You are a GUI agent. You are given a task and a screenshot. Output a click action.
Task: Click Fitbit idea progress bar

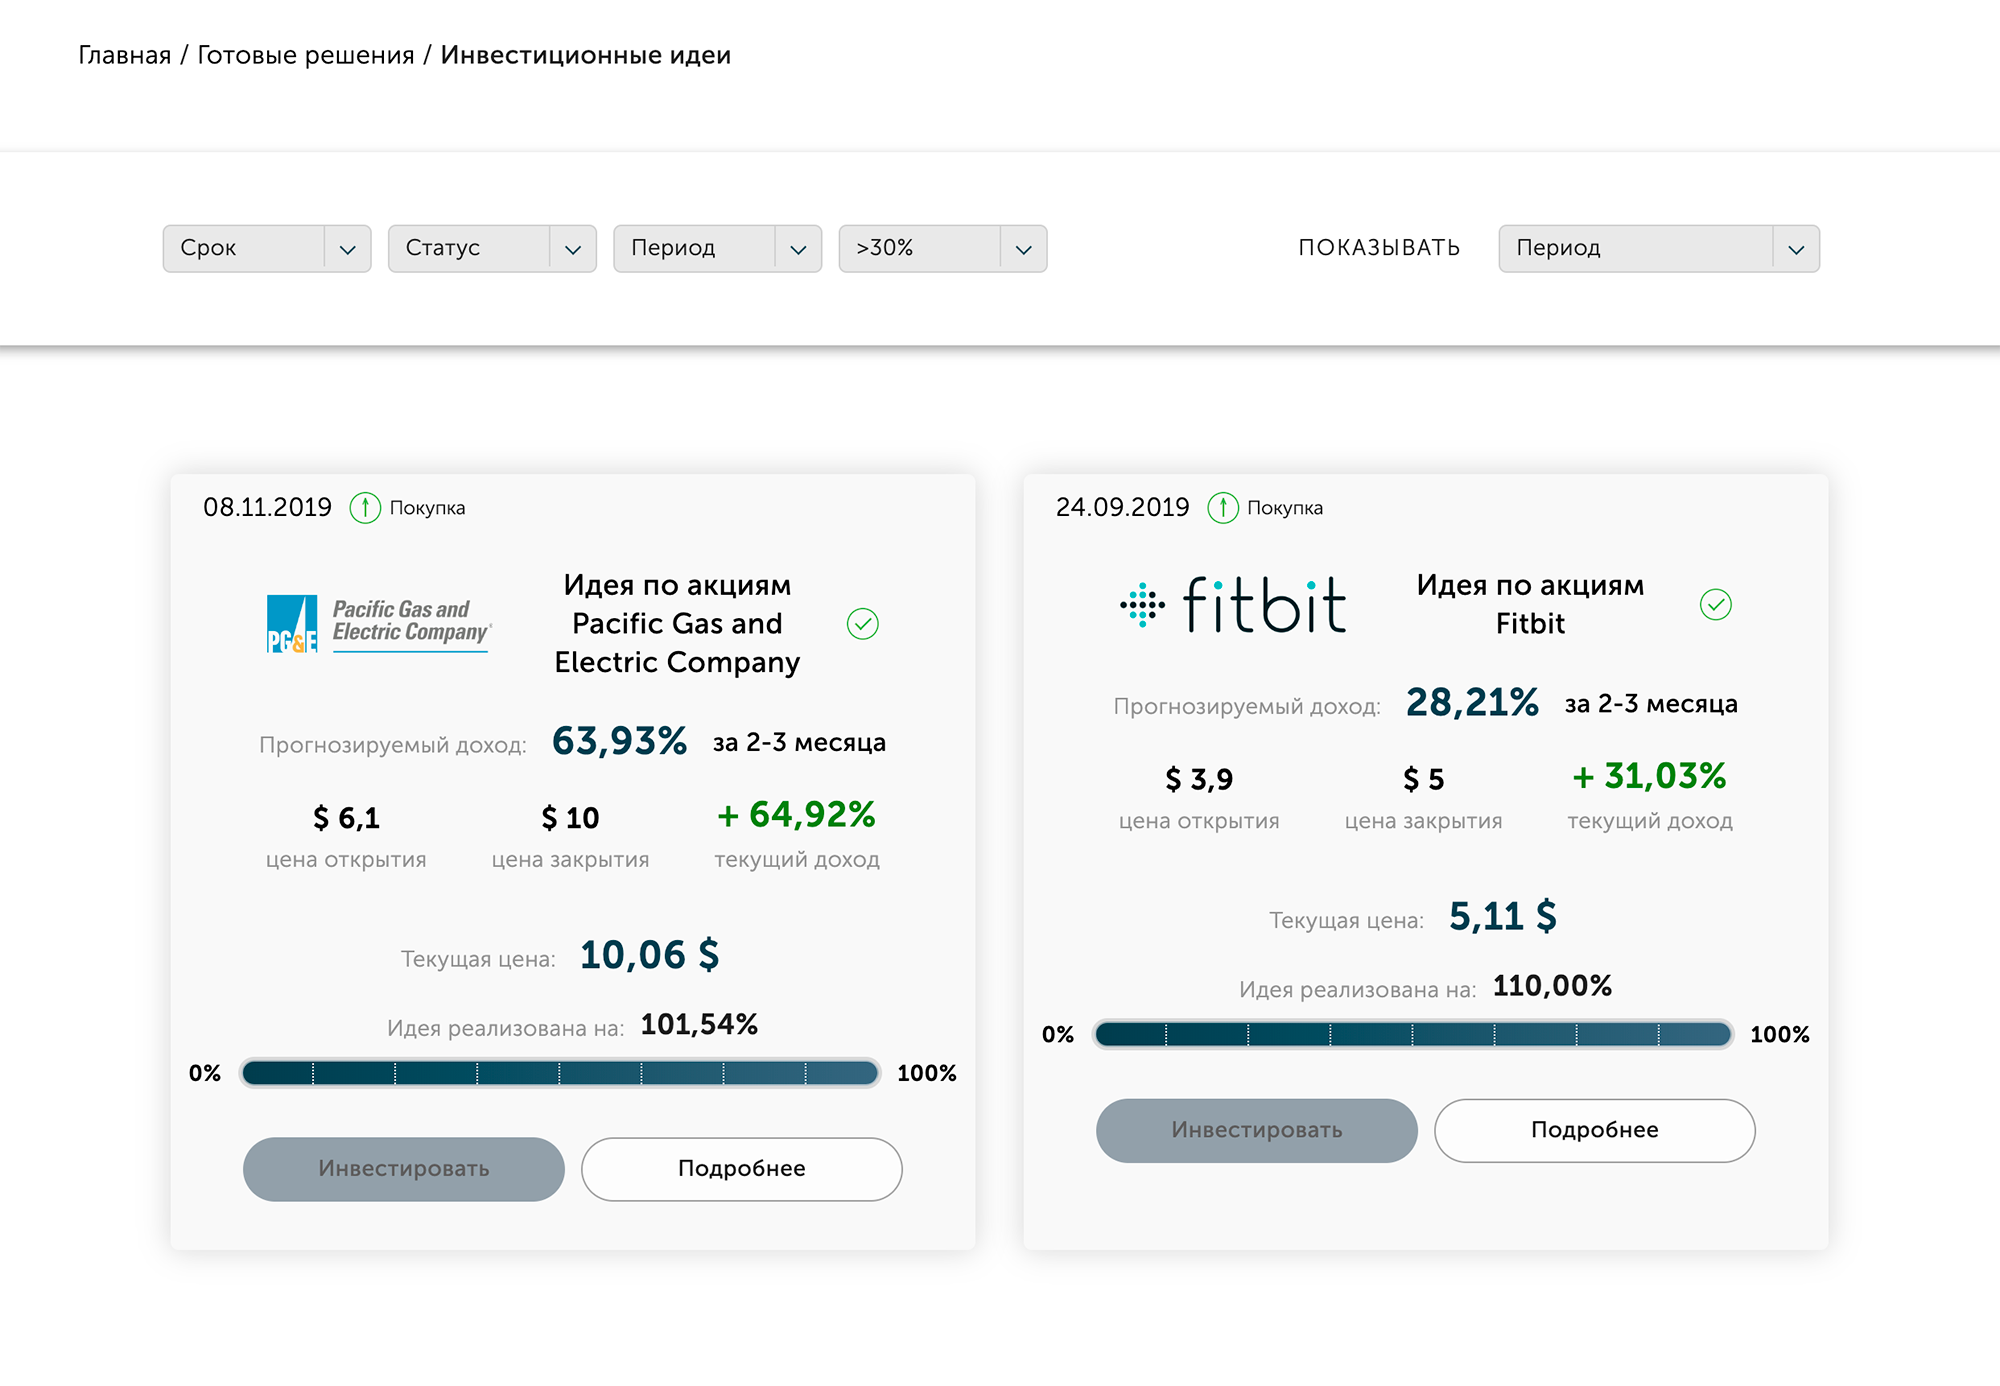pos(1413,1034)
